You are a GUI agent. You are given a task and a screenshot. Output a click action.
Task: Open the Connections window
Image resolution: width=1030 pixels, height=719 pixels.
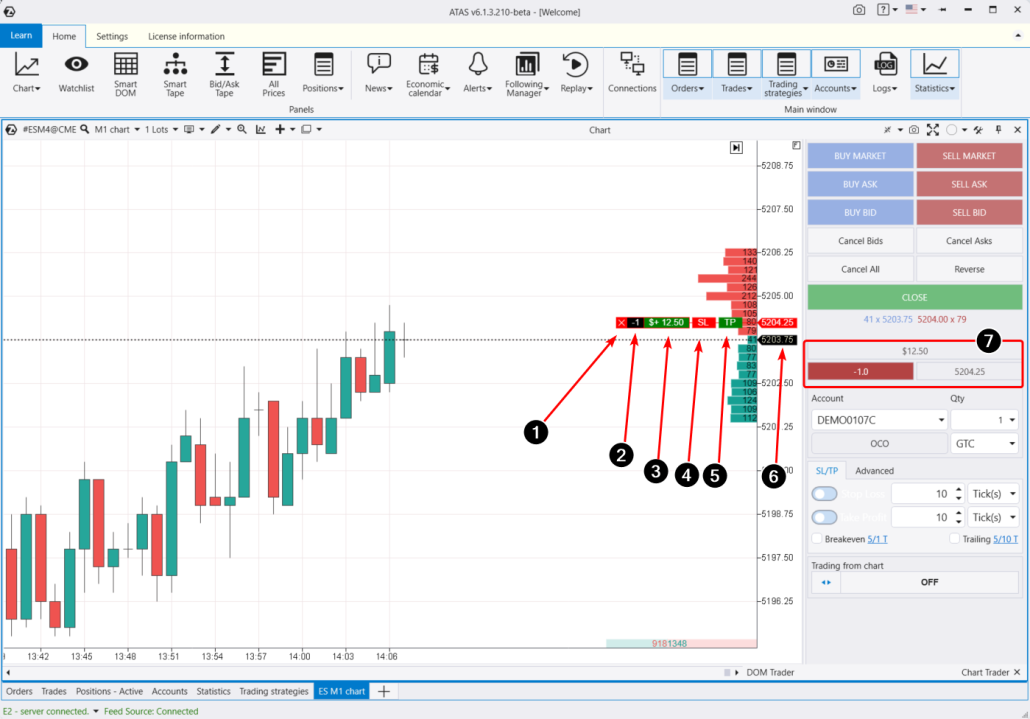(x=632, y=73)
